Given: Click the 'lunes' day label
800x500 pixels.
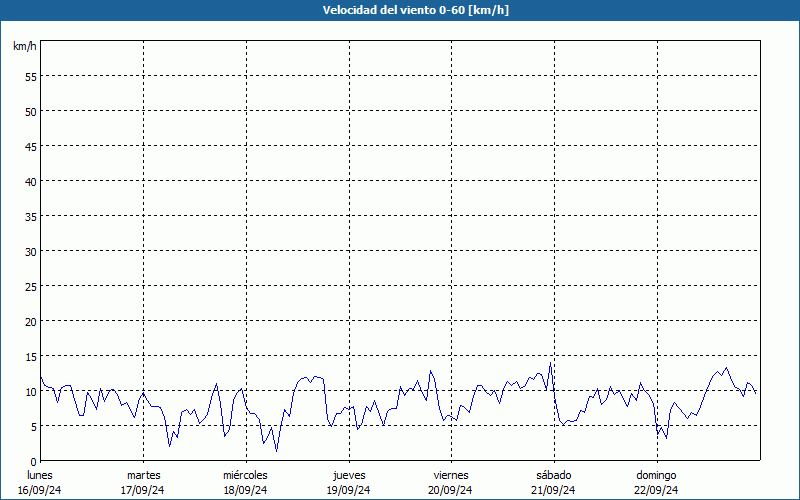Looking at the screenshot, I should (40, 475).
